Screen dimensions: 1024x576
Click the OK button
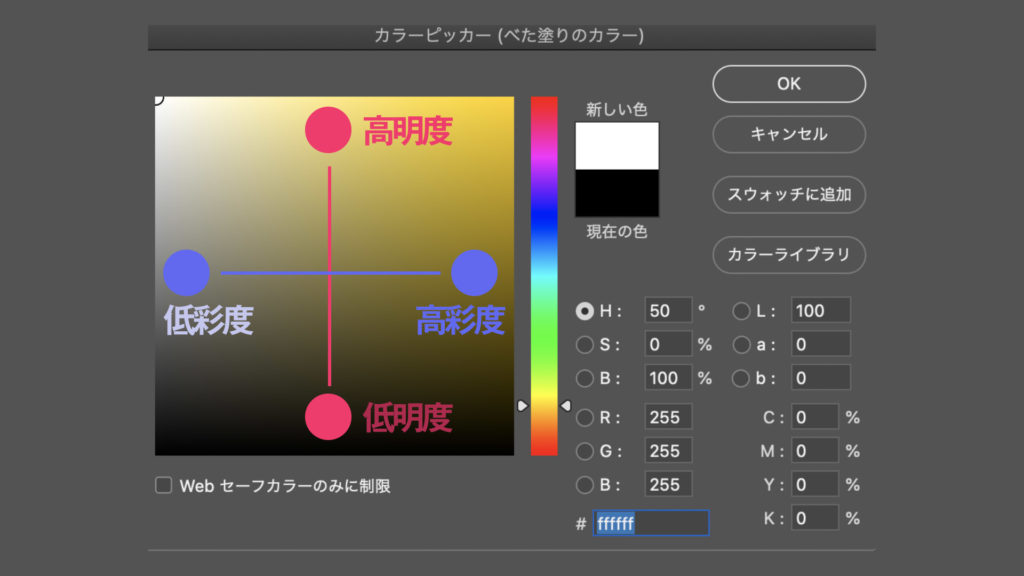pos(789,84)
